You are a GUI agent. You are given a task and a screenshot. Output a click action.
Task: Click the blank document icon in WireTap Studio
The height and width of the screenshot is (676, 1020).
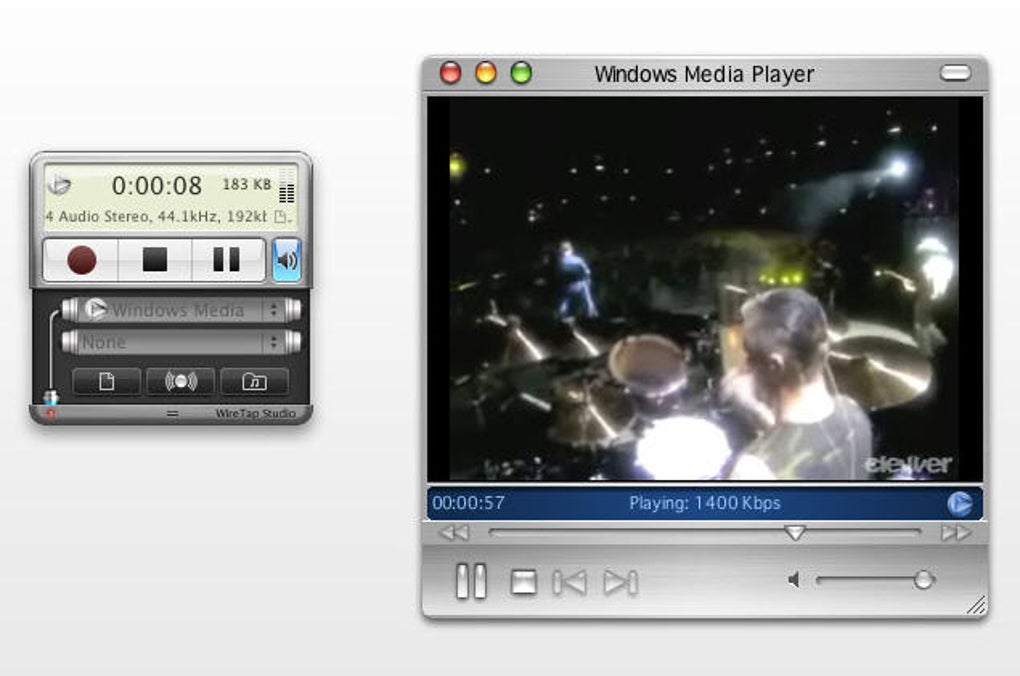pos(107,381)
